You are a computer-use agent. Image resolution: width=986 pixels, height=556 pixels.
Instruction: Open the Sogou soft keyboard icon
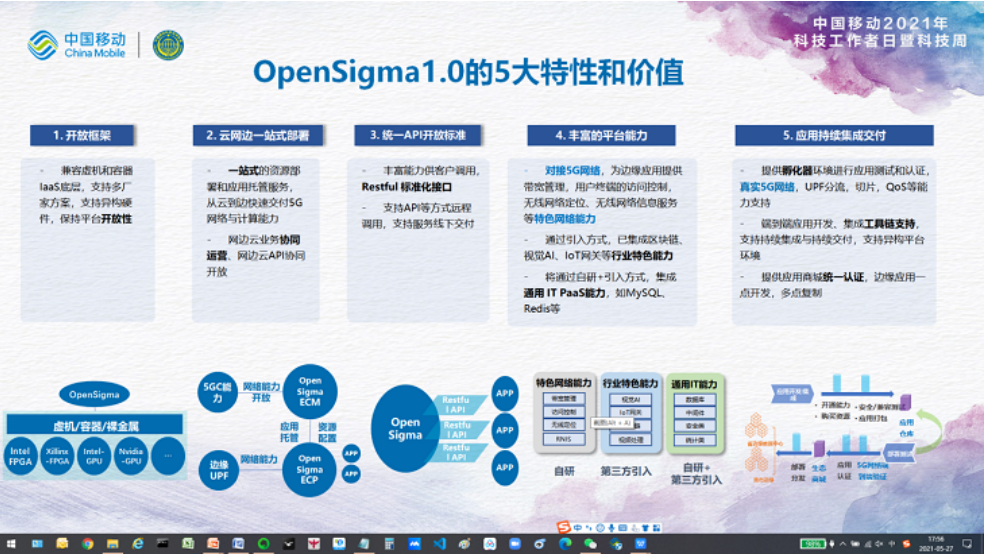(x=623, y=528)
